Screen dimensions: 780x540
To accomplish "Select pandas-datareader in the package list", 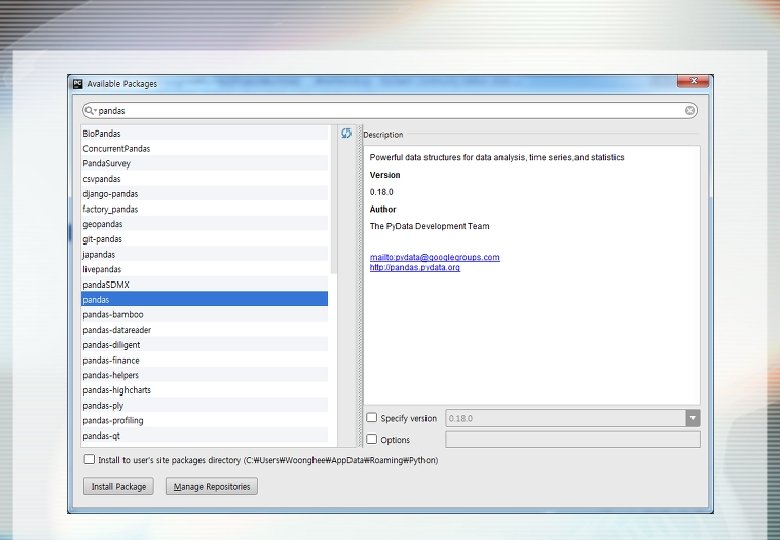I will pos(204,330).
